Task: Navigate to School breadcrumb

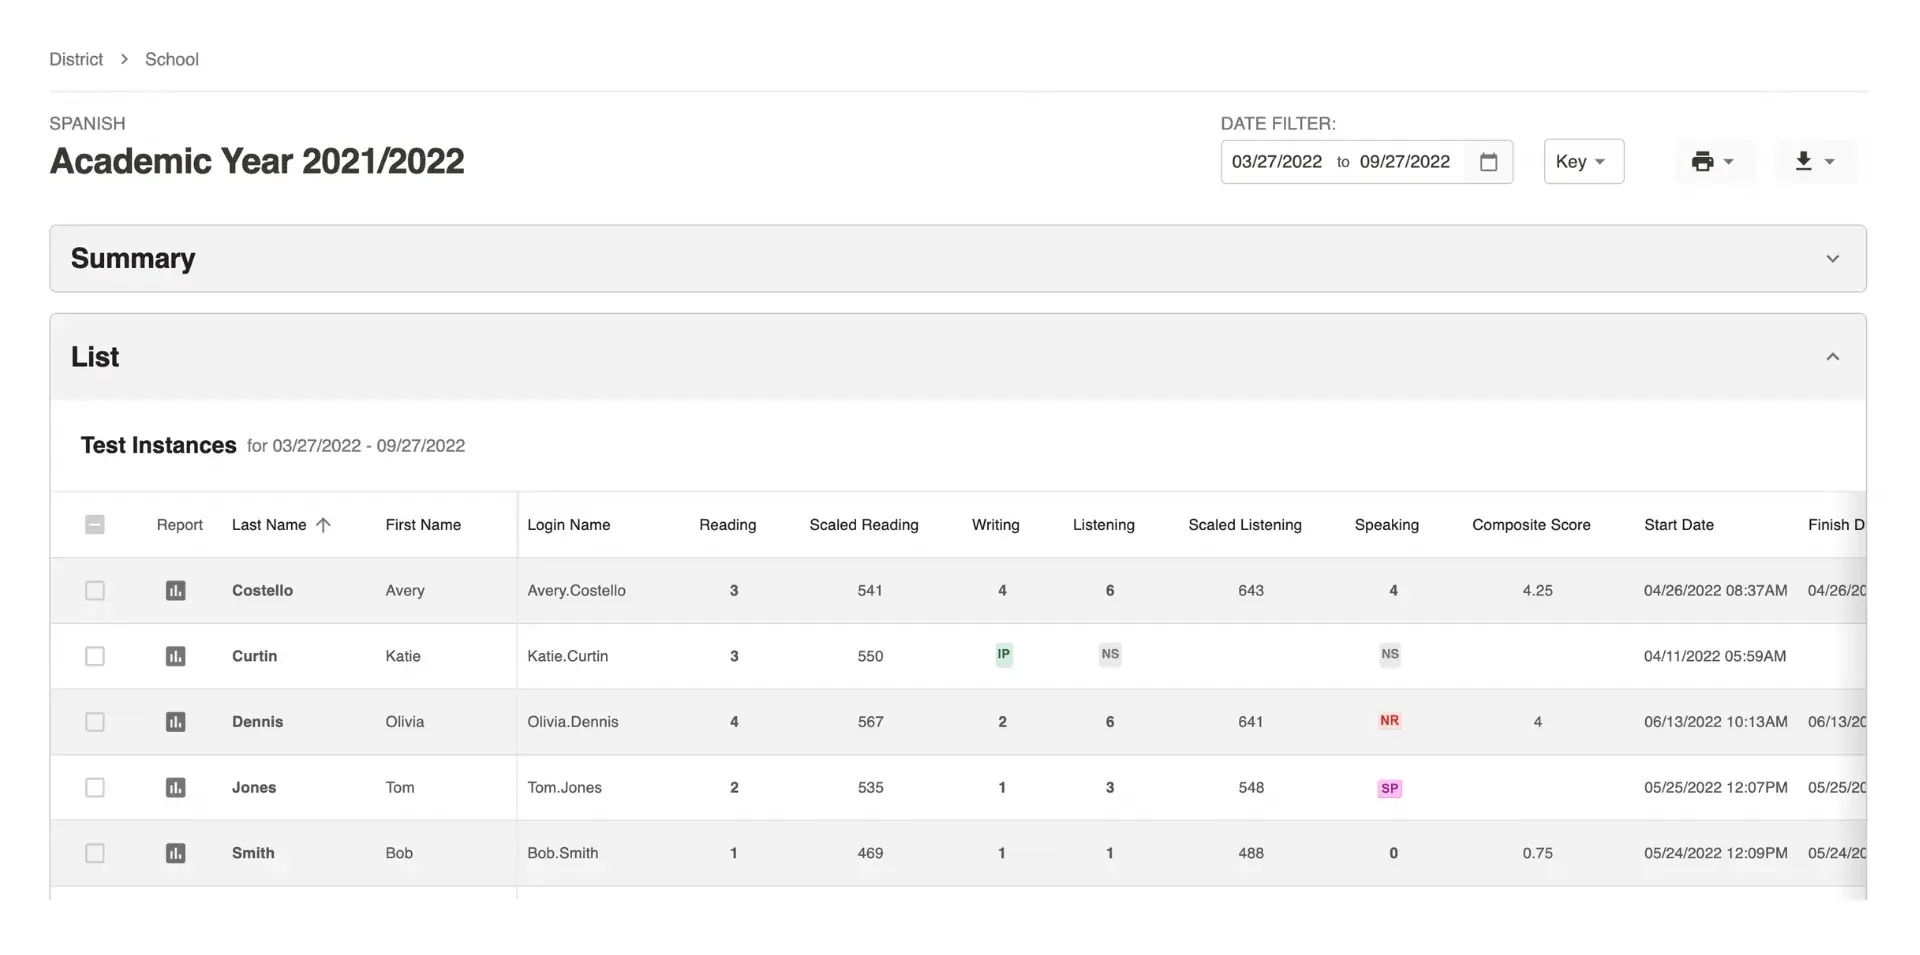Action: click(172, 60)
